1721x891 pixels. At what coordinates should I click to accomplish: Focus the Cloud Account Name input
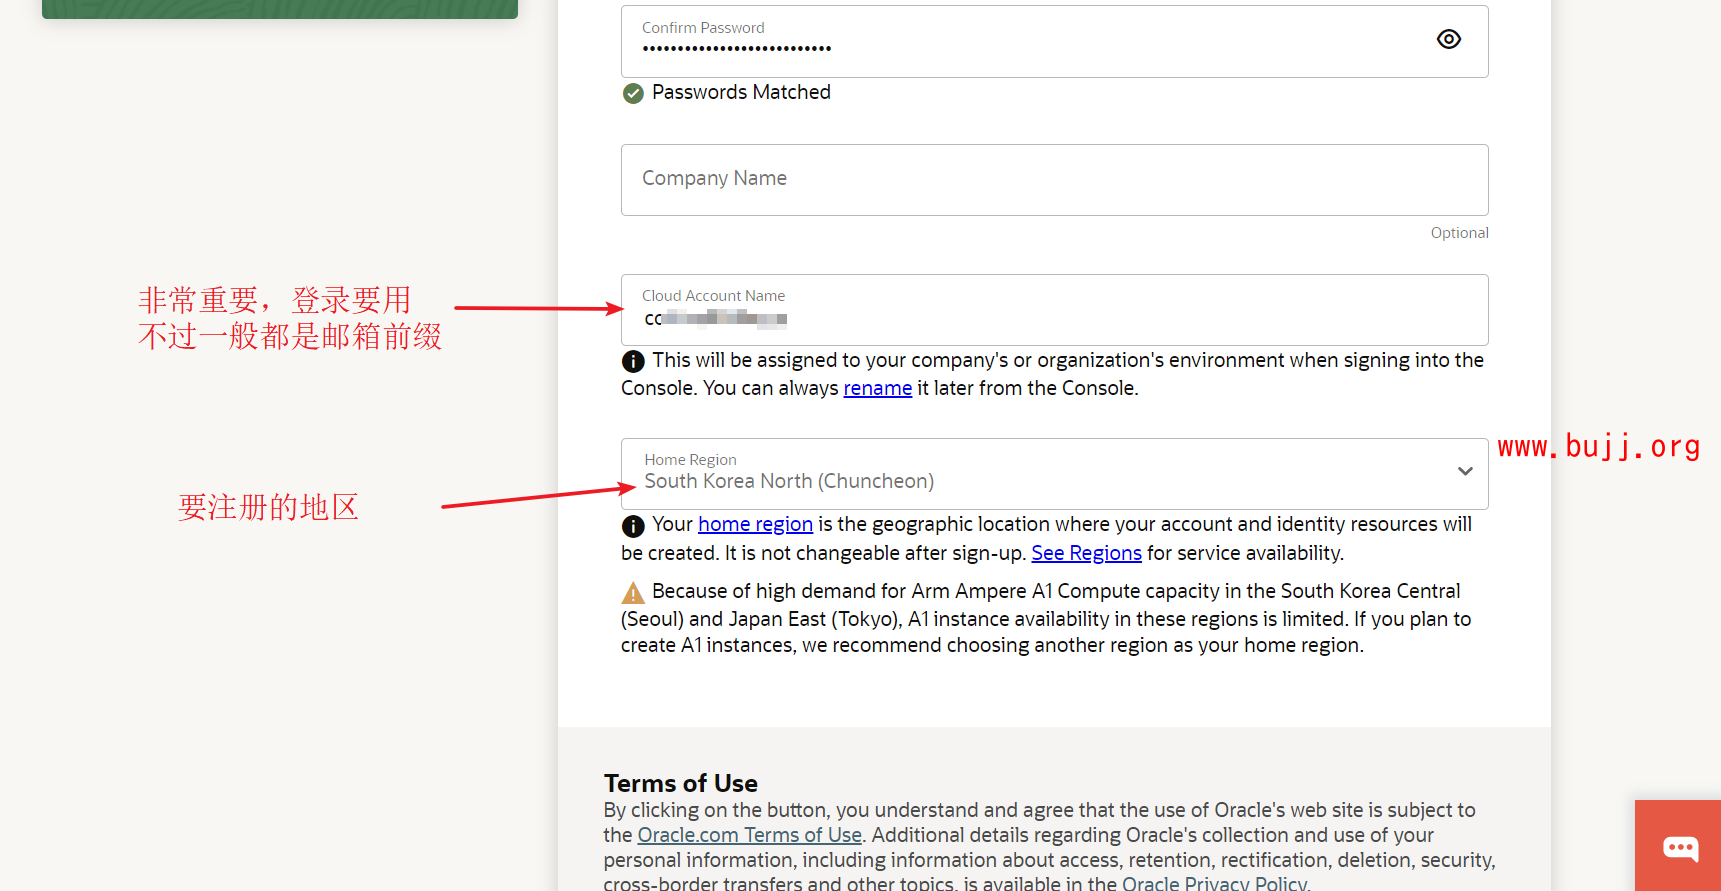[x=1054, y=318]
